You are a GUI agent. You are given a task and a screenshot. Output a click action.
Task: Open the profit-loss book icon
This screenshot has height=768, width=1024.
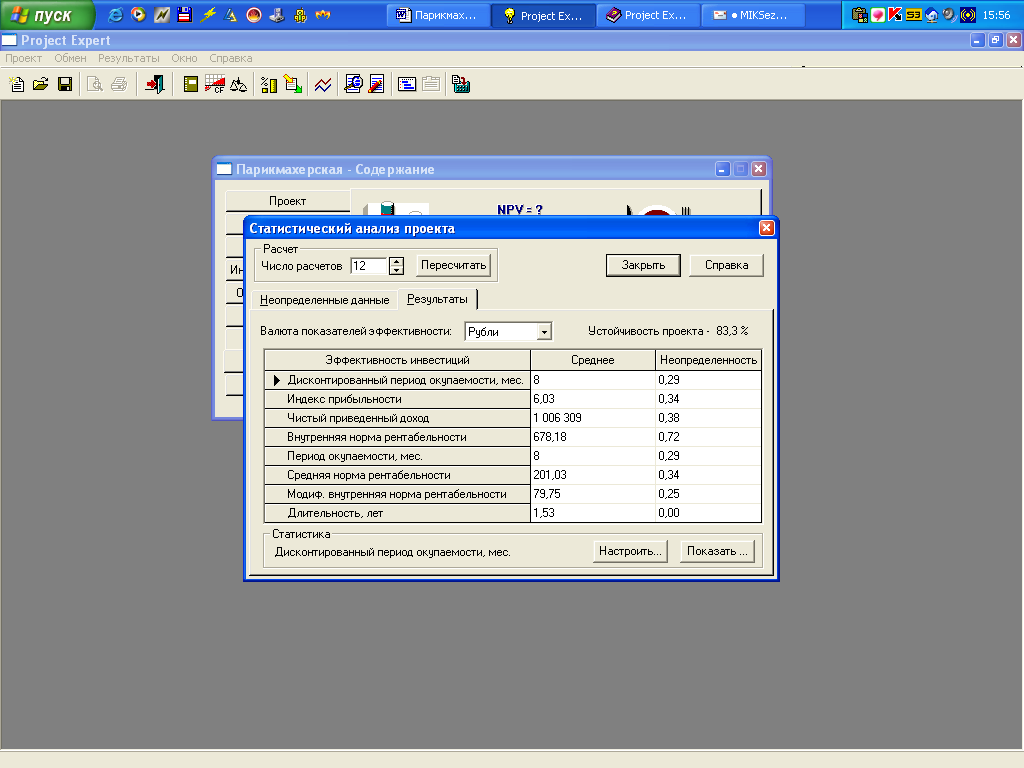click(x=191, y=84)
